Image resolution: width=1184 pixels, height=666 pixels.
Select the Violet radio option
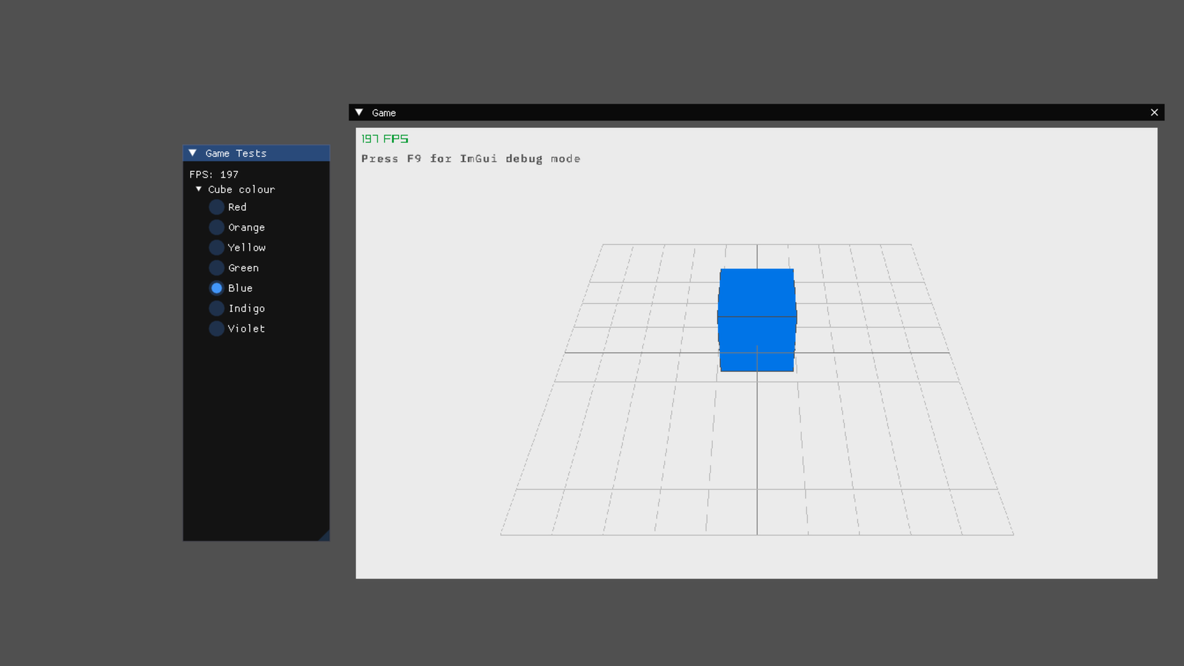tap(216, 328)
